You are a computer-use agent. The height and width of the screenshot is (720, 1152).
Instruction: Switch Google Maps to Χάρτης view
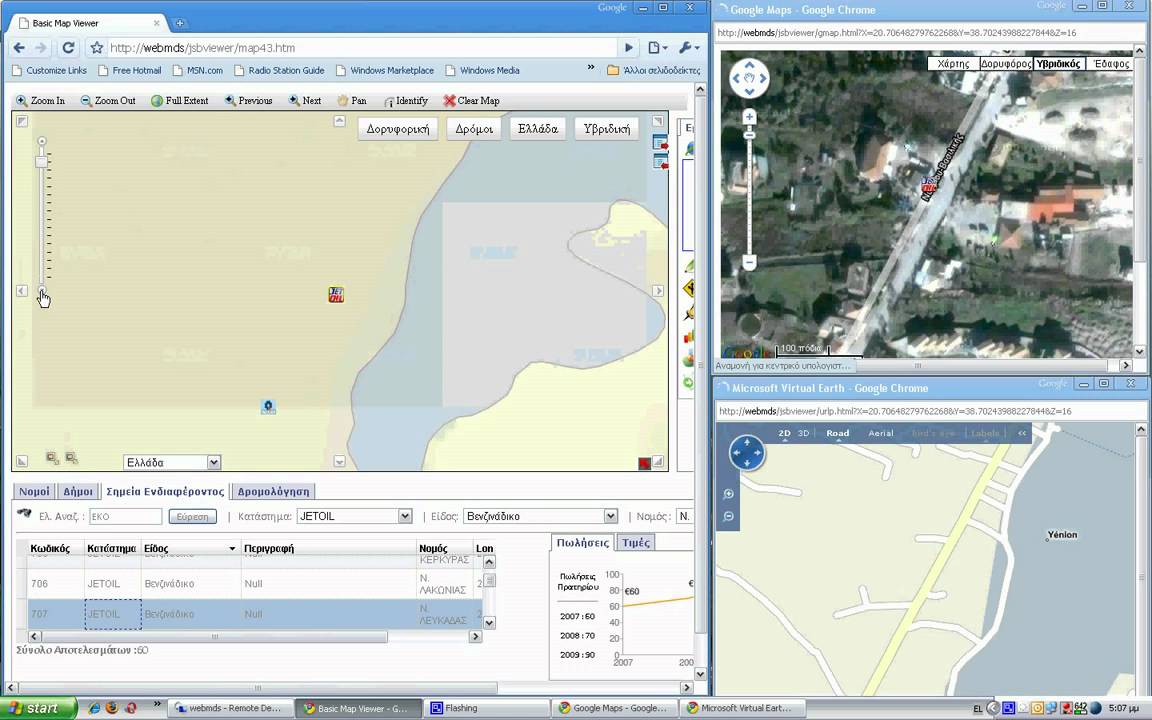point(953,64)
